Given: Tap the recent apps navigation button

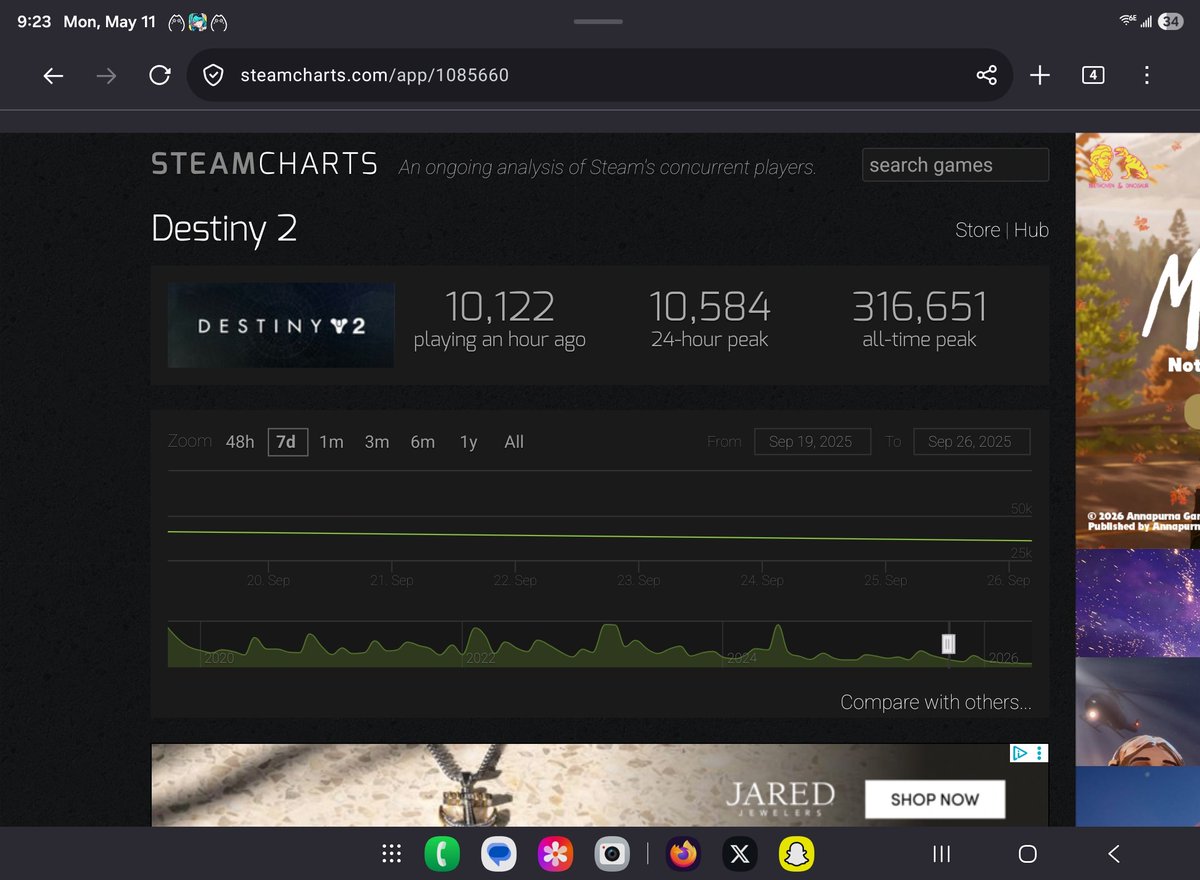Looking at the screenshot, I should coord(941,854).
